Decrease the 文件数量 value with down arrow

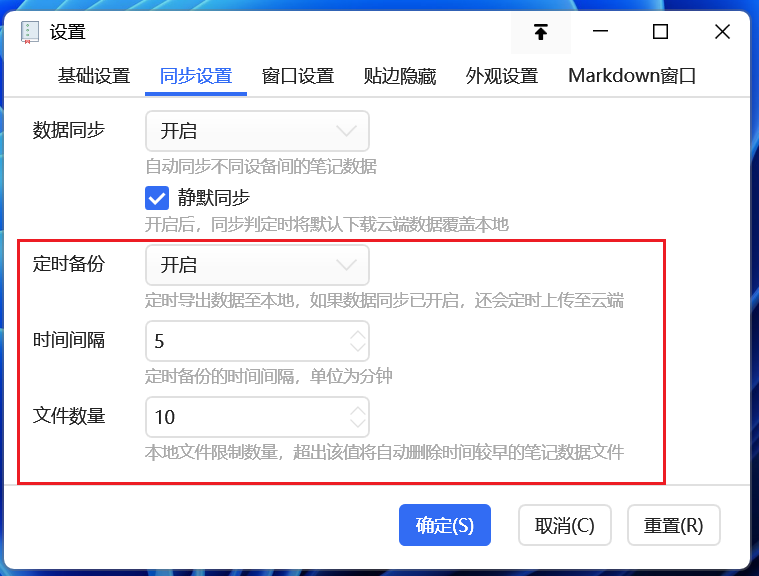(358, 423)
